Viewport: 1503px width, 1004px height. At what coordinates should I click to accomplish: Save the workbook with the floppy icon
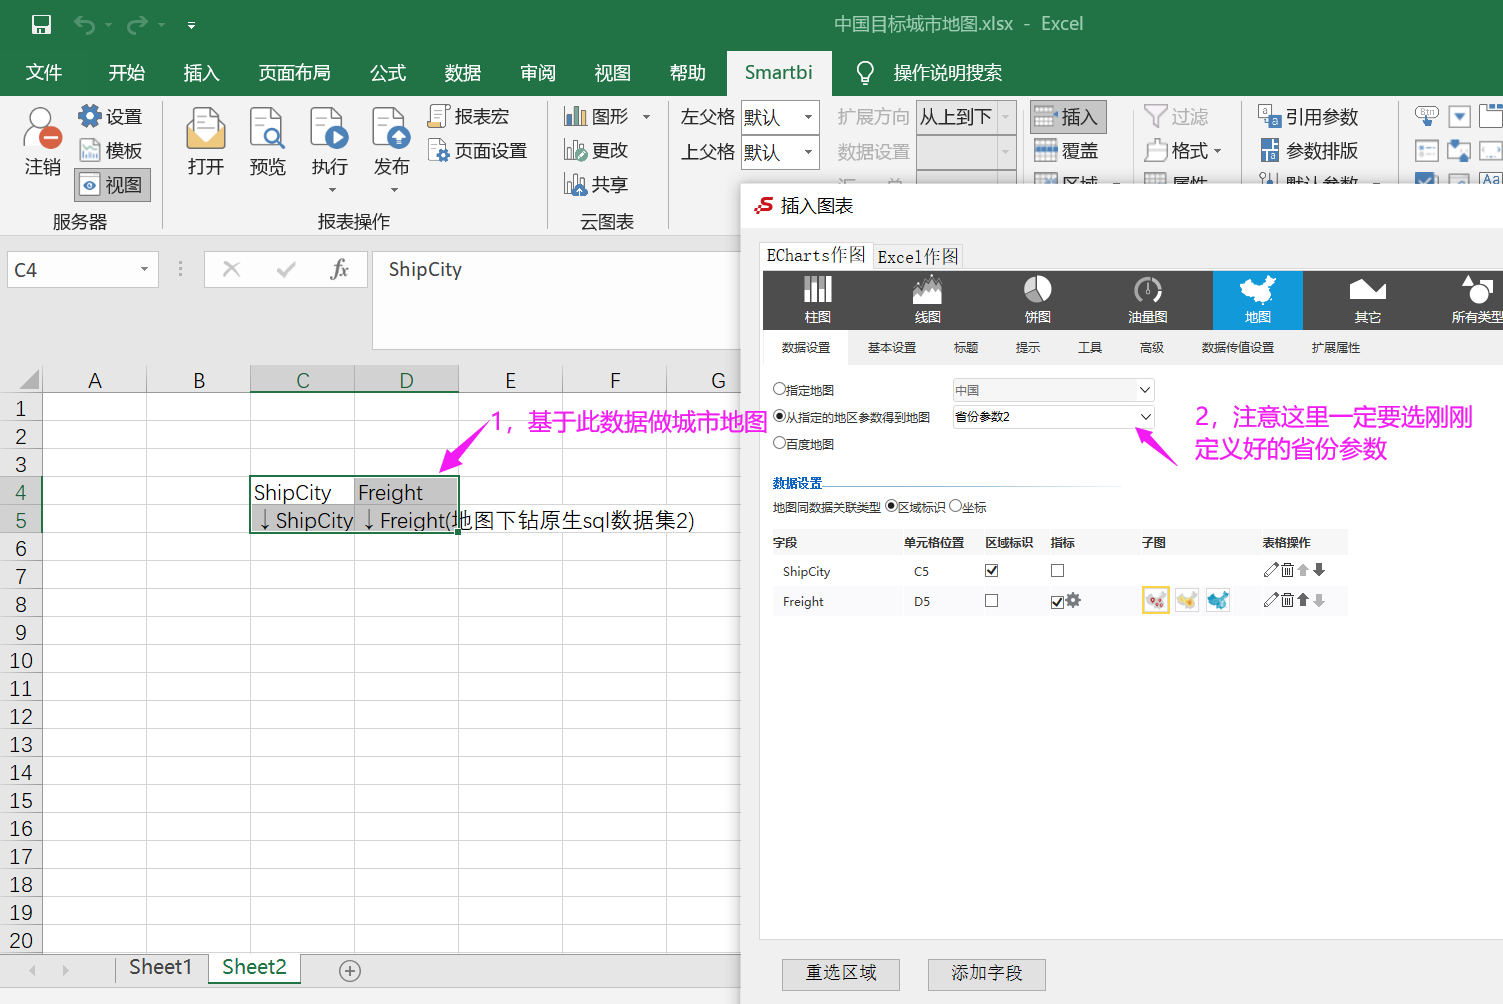[x=41, y=24]
